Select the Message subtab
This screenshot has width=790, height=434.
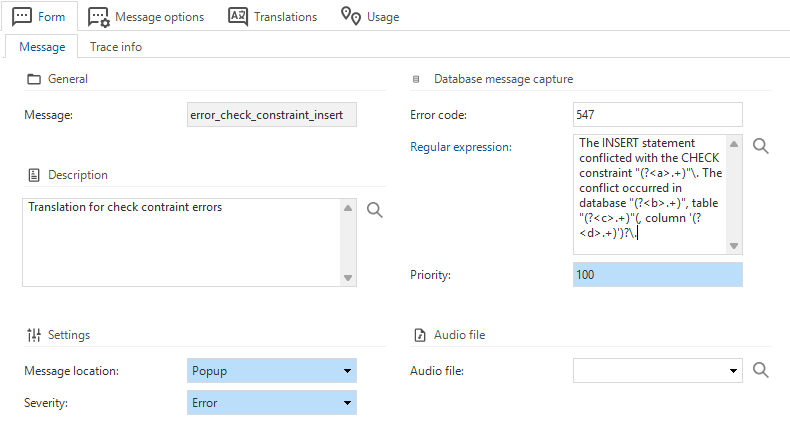[x=42, y=46]
